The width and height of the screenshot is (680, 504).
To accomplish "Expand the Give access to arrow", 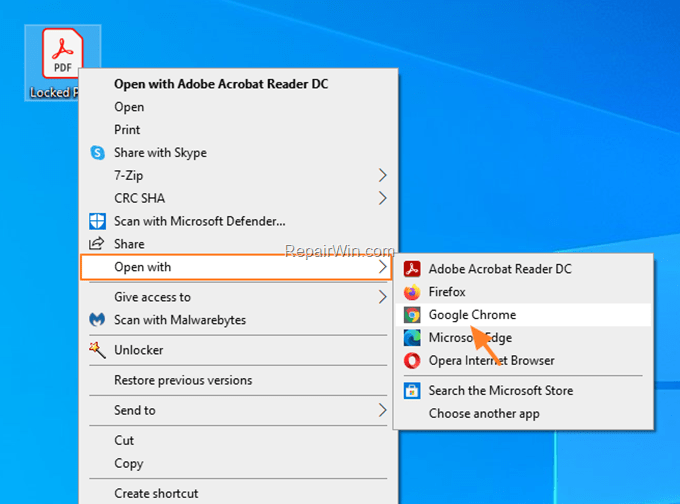I will pyautogui.click(x=382, y=297).
